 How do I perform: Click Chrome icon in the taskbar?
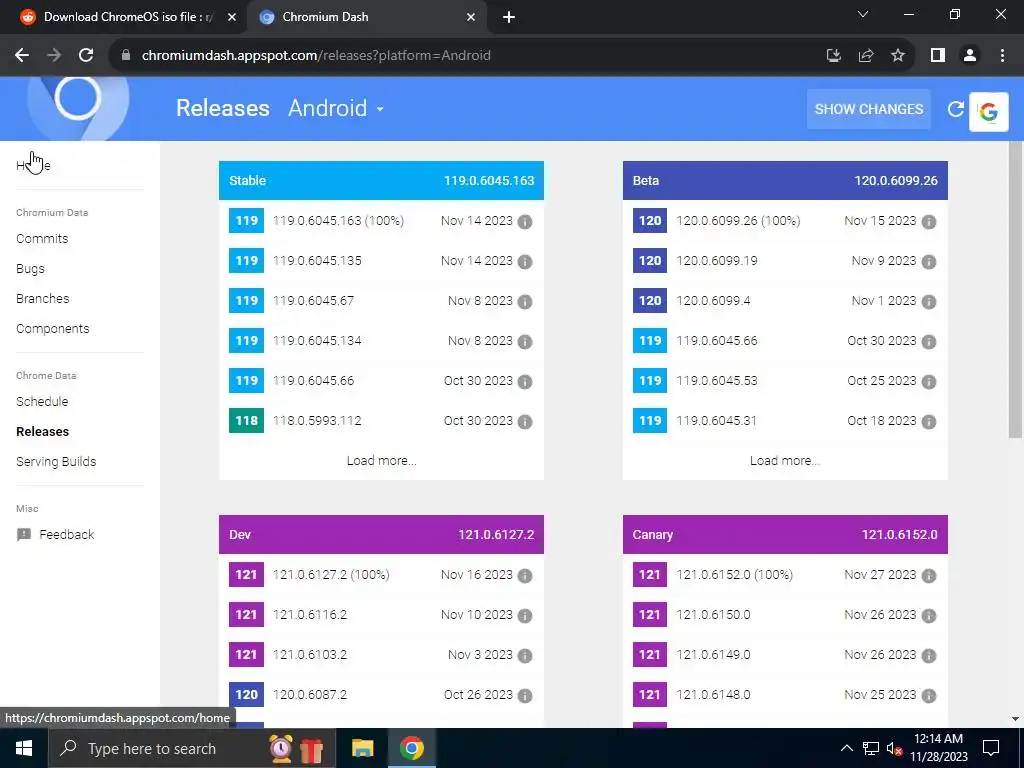(411, 748)
